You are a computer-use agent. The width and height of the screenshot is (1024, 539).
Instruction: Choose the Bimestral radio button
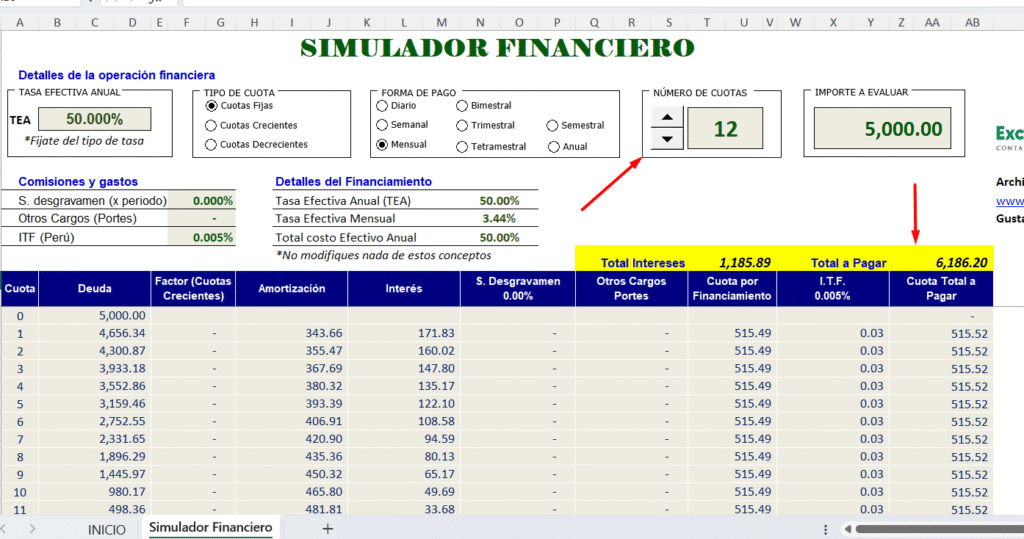pyautogui.click(x=462, y=105)
